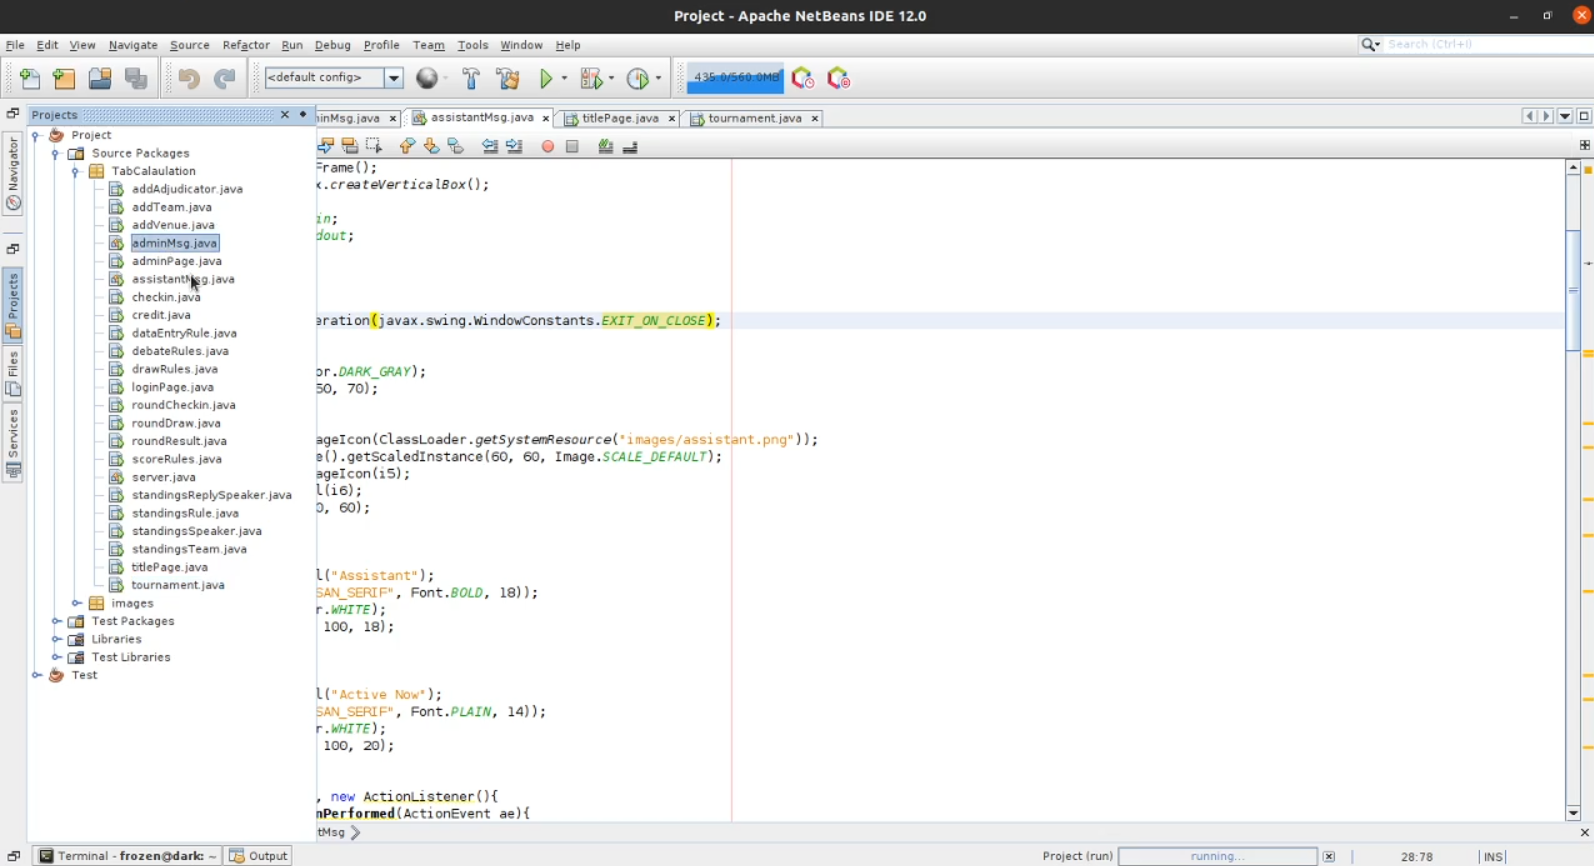This screenshot has height=866, width=1594.
Task: Open the Run Project dropdown arrow
Action: (564, 78)
